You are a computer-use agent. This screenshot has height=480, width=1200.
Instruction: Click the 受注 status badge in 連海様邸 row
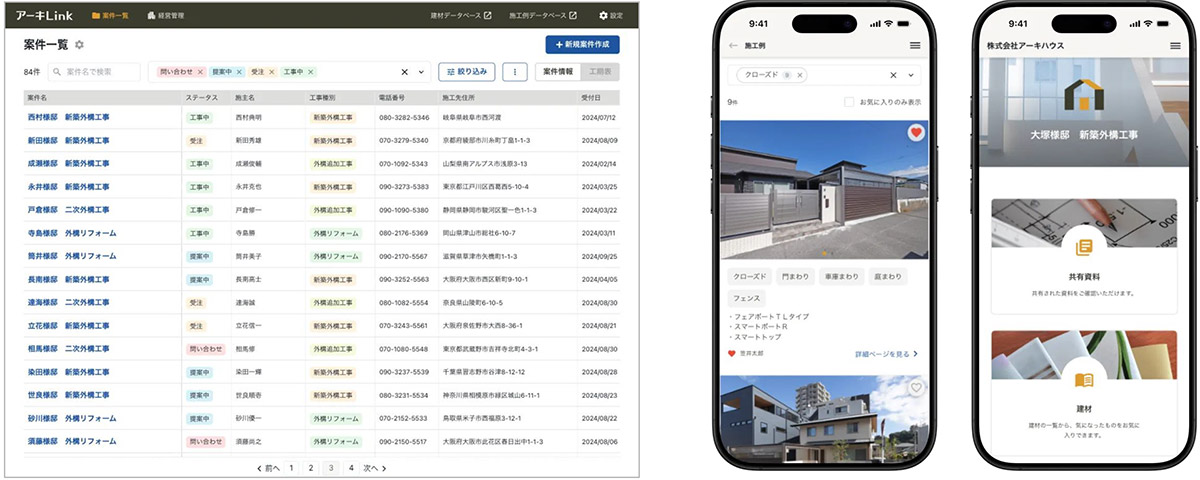coord(195,302)
